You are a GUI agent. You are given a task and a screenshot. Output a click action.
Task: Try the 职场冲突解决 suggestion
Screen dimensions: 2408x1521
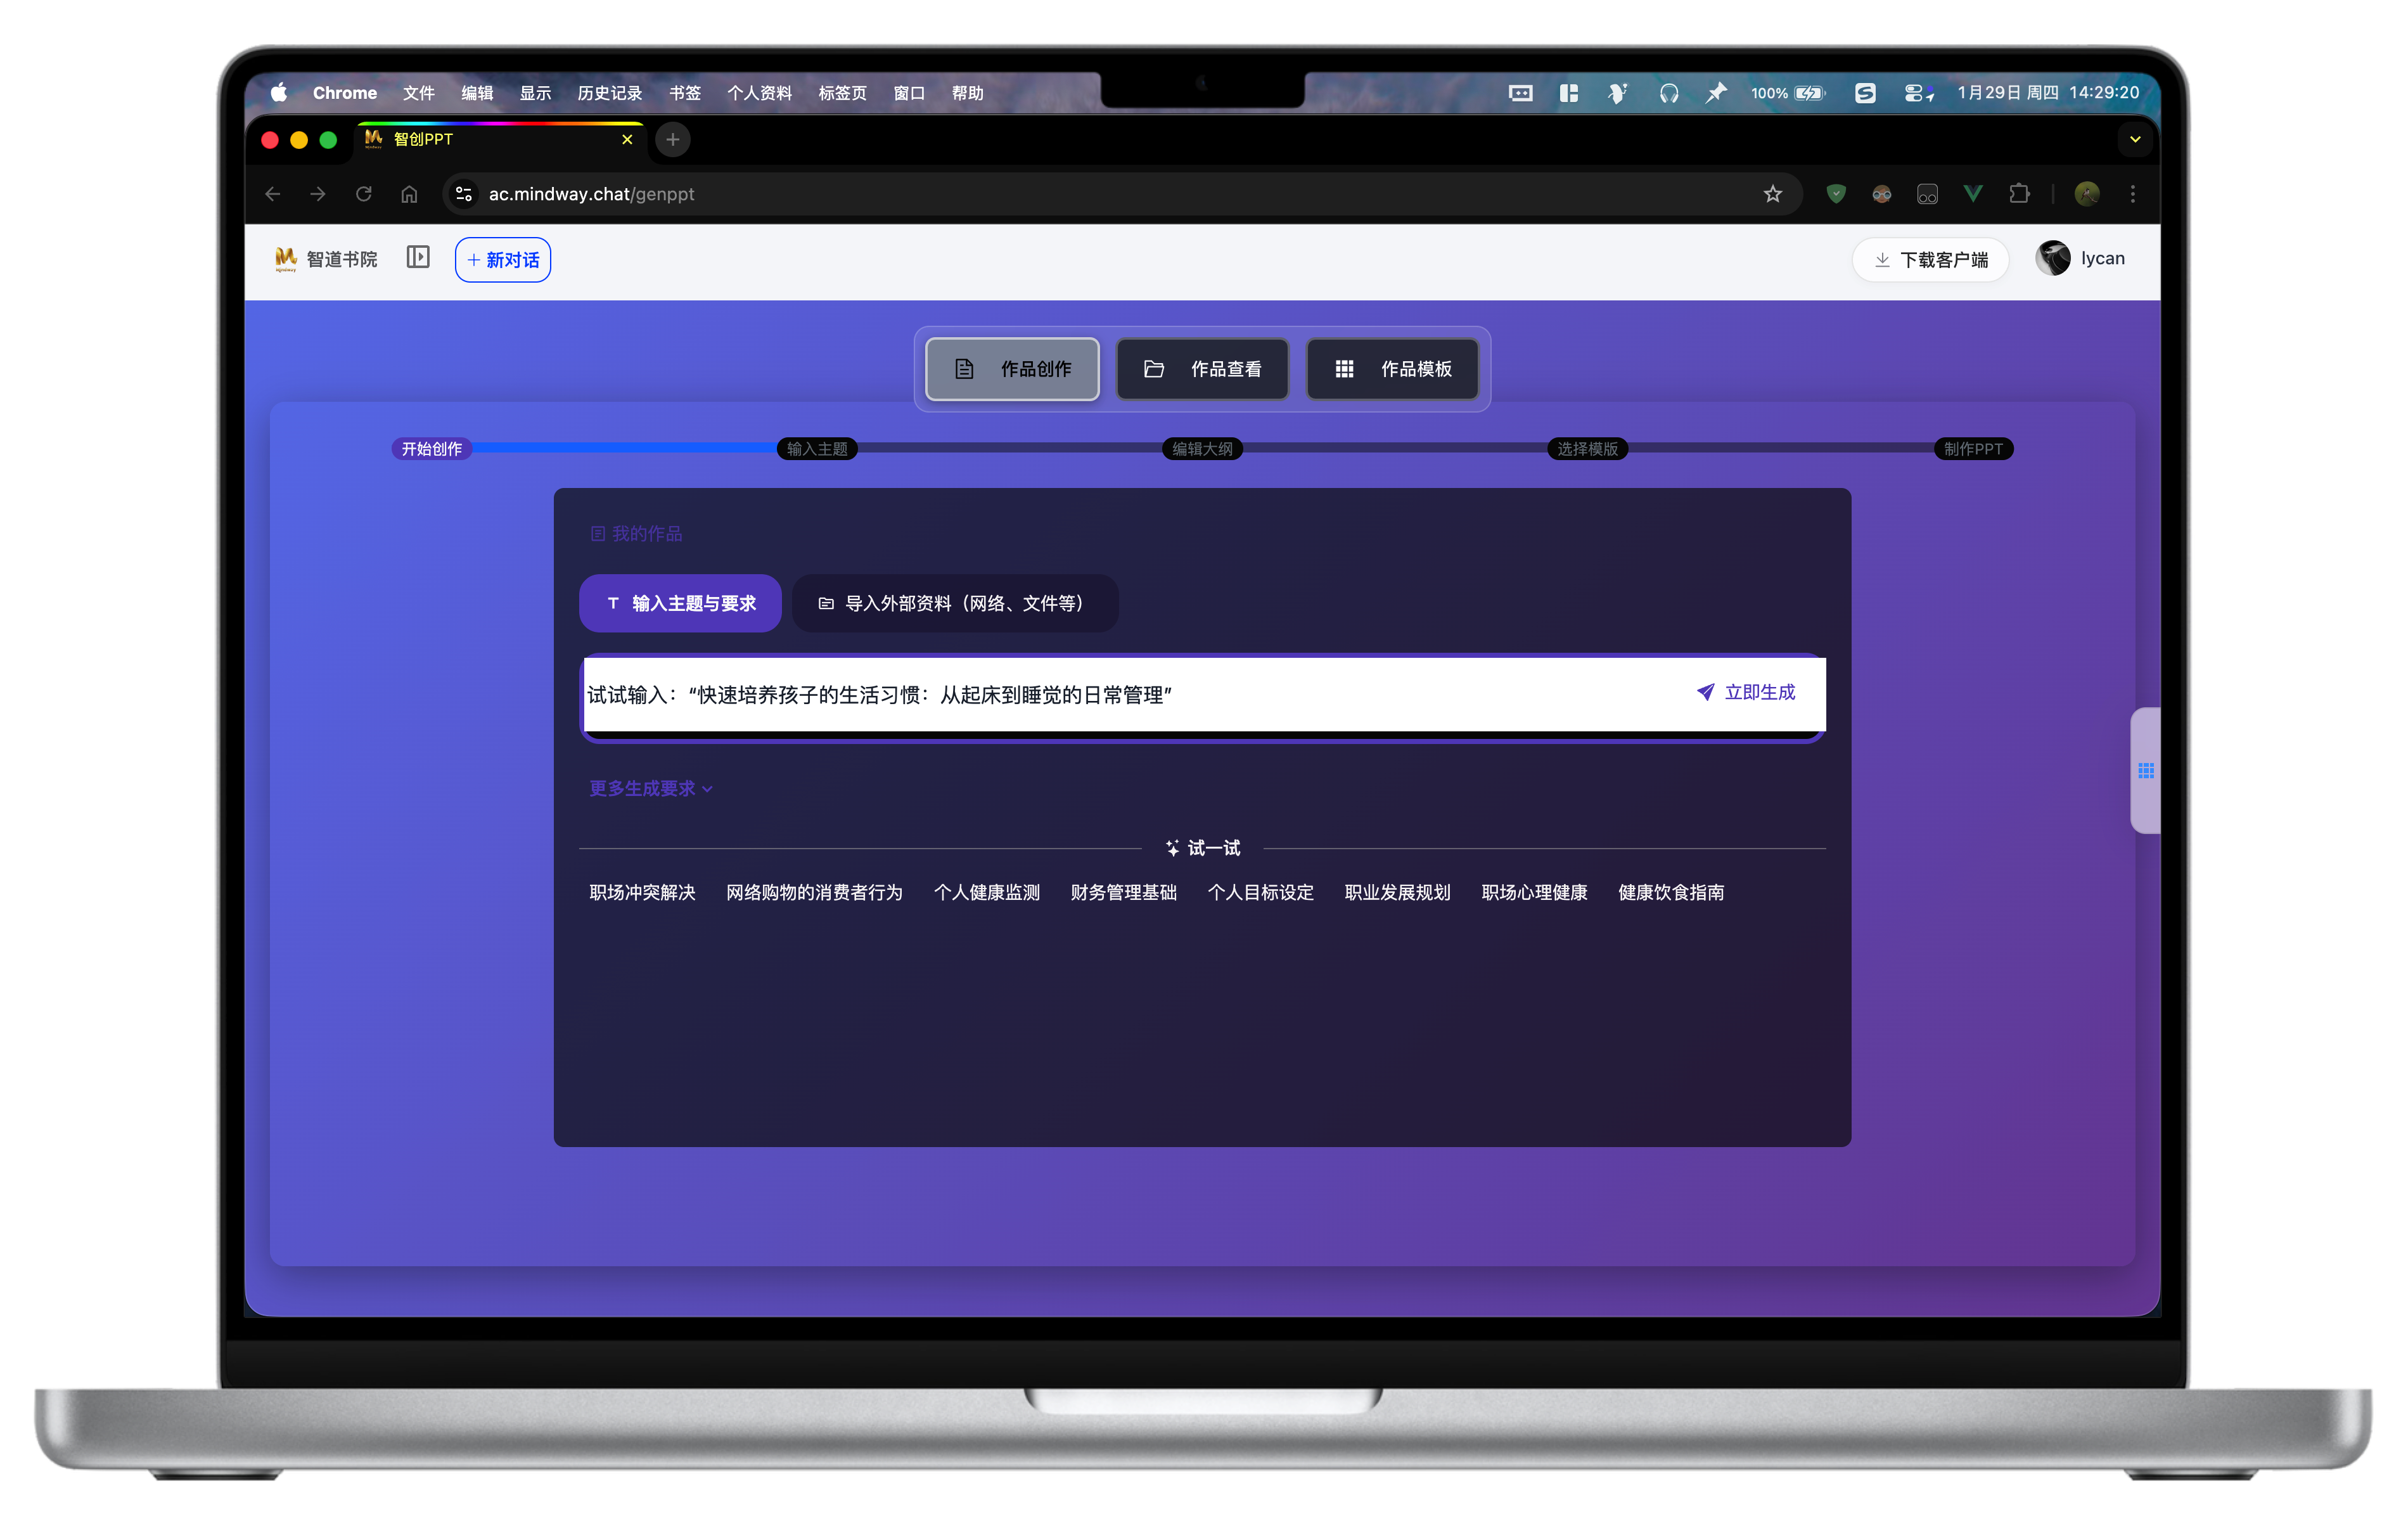pos(642,892)
